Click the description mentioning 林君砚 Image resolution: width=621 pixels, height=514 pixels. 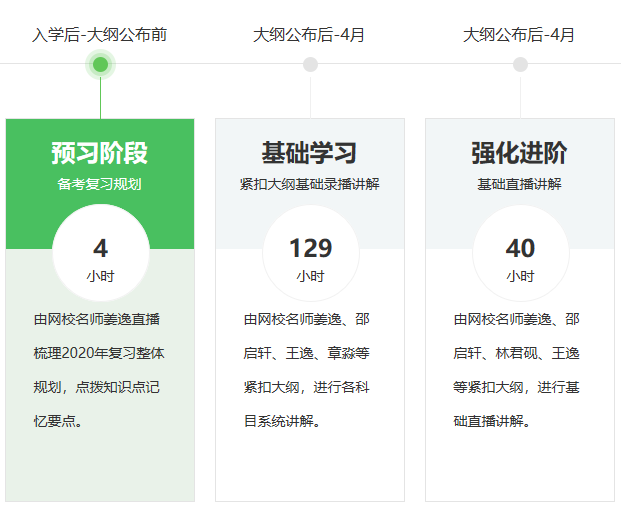click(520, 370)
